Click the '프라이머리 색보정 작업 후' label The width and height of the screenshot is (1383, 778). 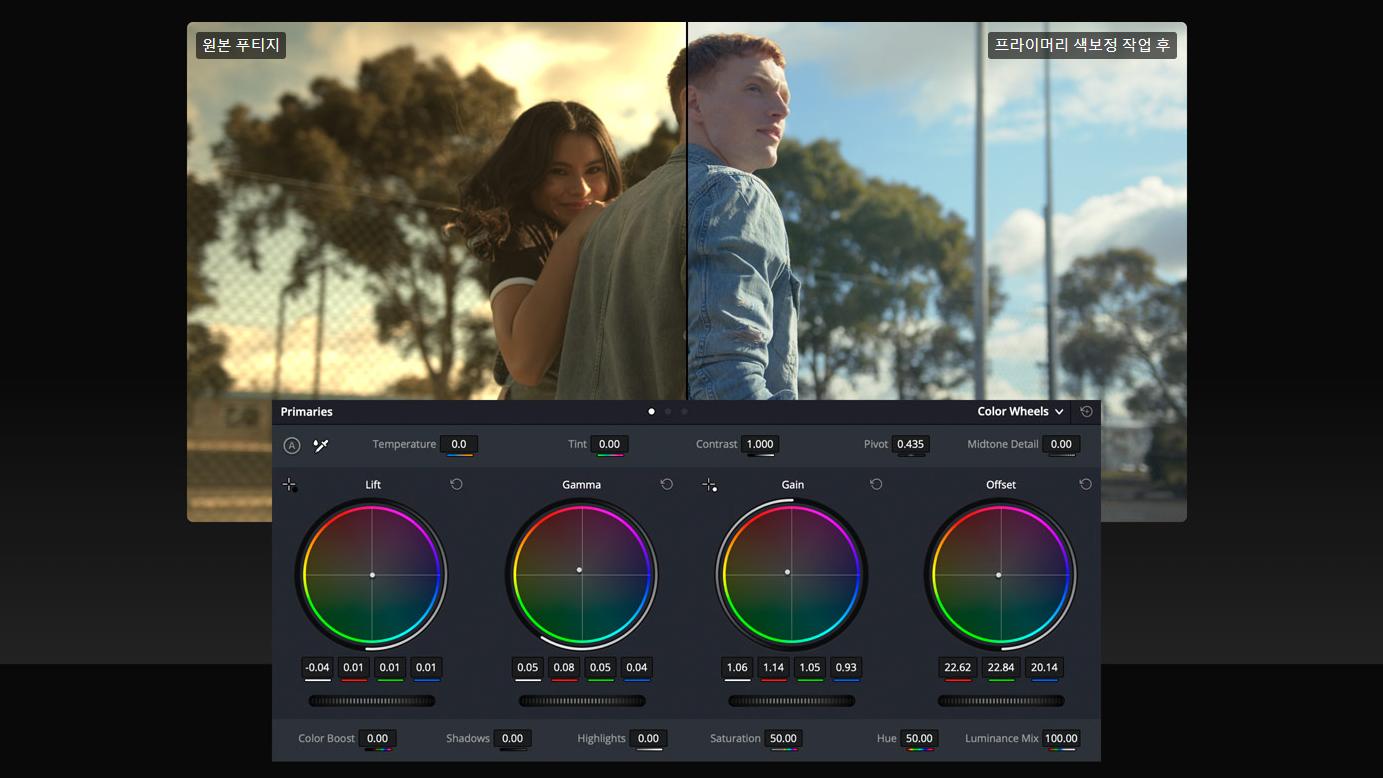click(x=1082, y=45)
